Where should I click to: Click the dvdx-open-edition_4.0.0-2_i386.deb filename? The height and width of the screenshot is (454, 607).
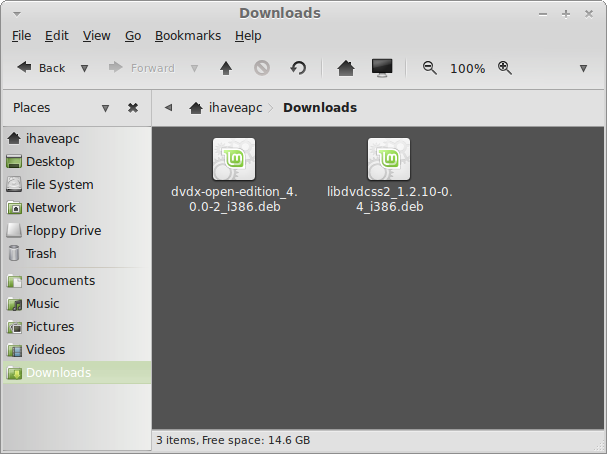coord(234,199)
